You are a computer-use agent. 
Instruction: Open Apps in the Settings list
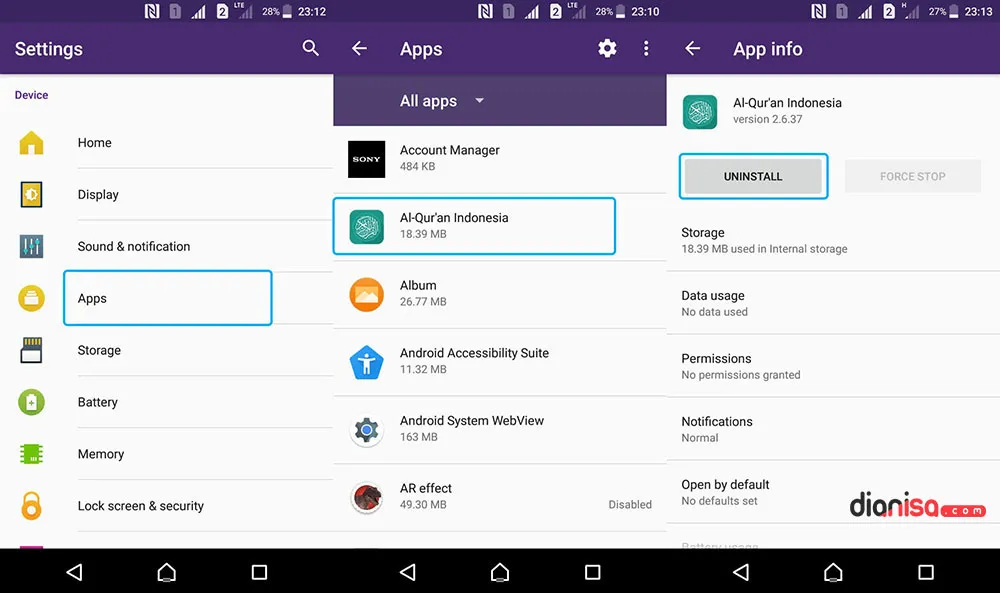click(167, 298)
